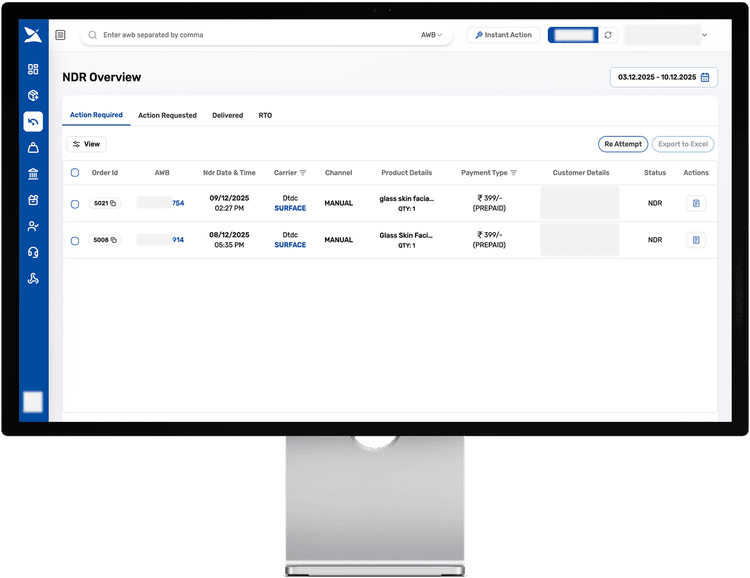The image size is (750, 578).
Task: Select the checkbox for order 5008
Action: pyautogui.click(x=75, y=240)
